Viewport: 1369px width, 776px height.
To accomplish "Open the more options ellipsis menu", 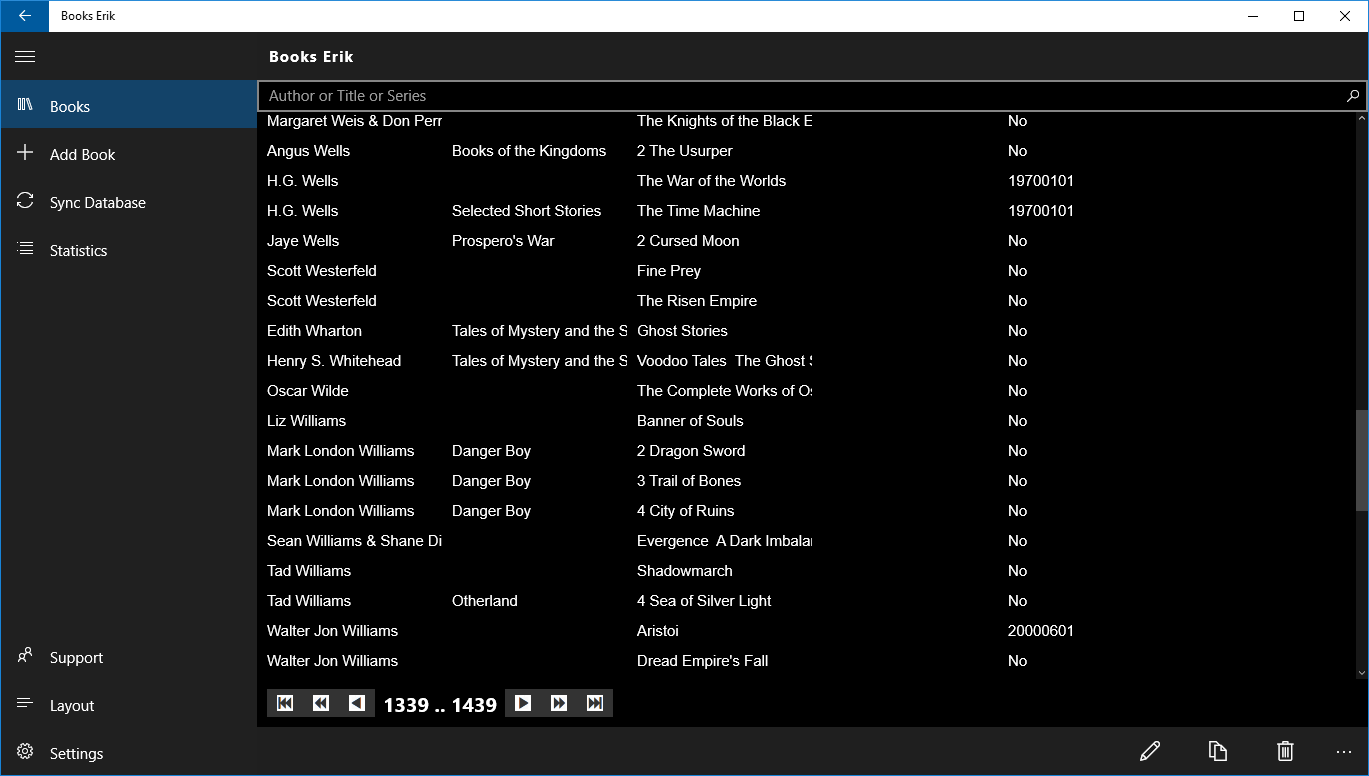I will tap(1343, 752).
